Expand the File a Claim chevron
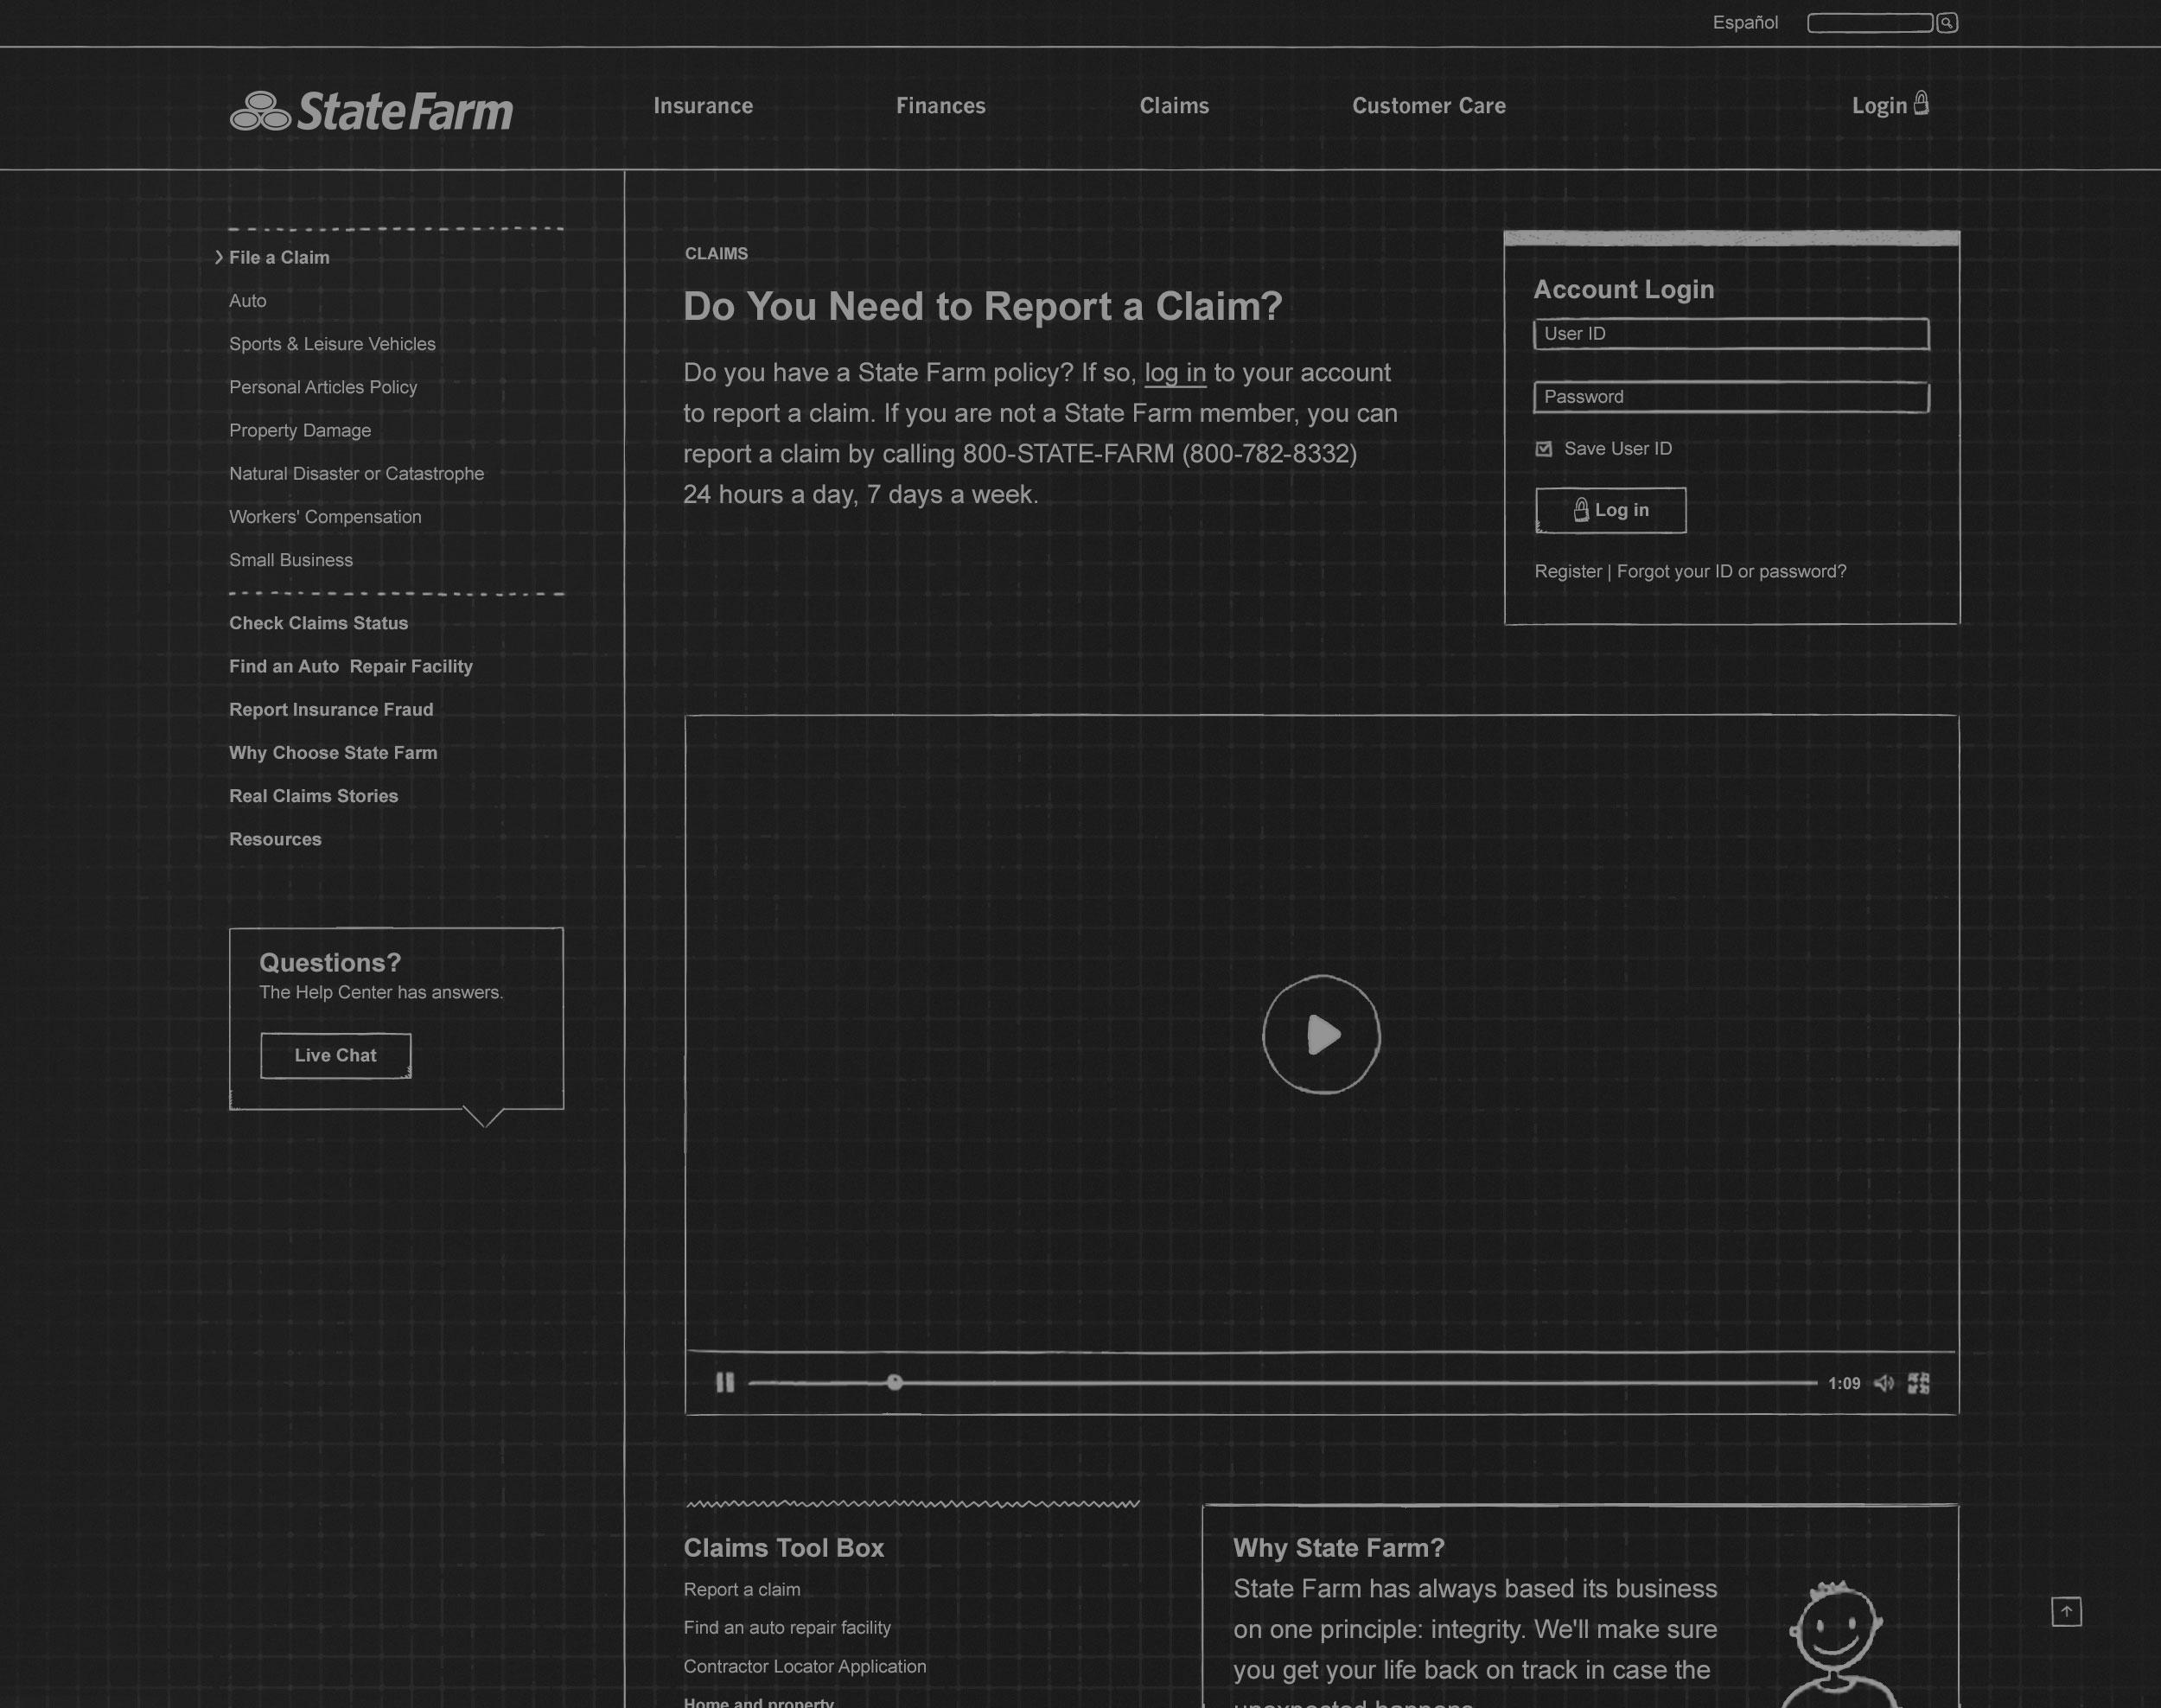Screen dimensions: 2161x1708 [219, 257]
